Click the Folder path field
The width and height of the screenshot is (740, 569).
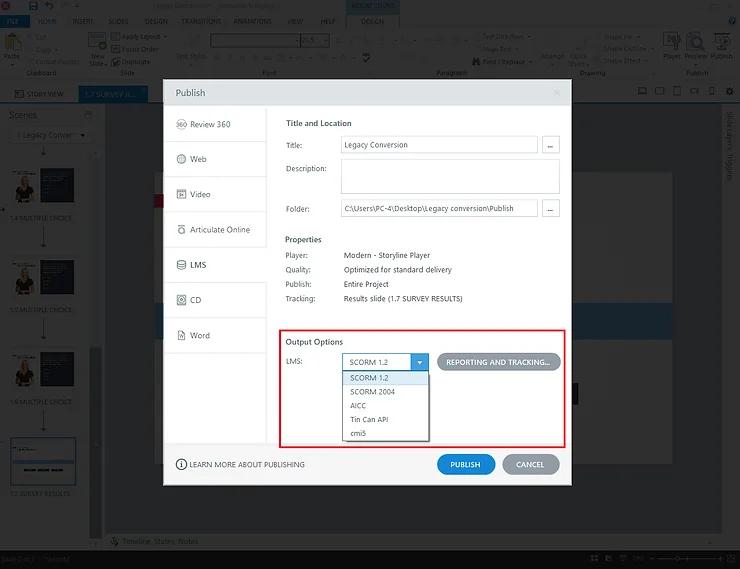point(439,208)
